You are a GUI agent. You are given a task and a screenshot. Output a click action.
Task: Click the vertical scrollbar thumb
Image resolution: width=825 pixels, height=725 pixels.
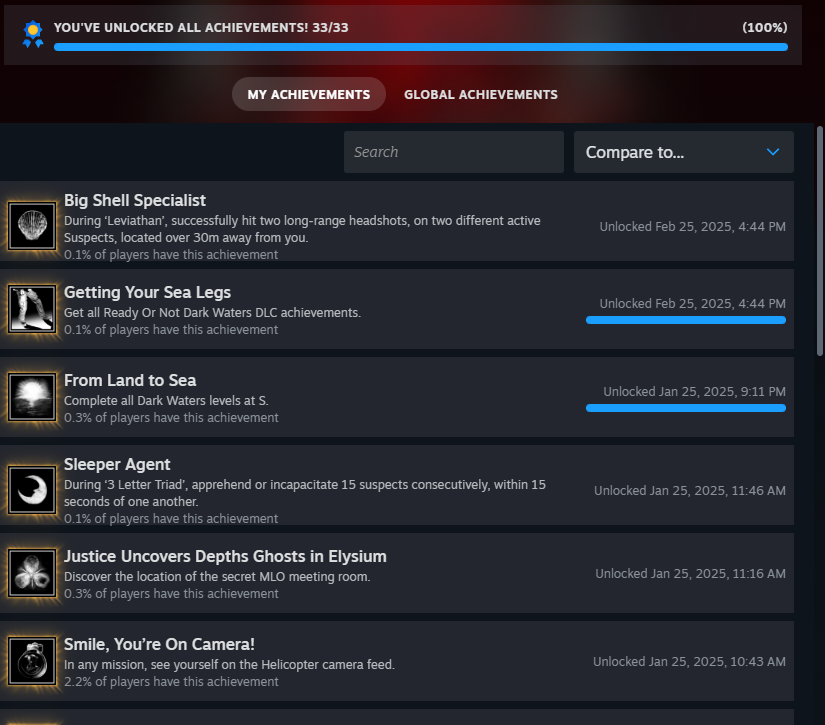point(820,241)
